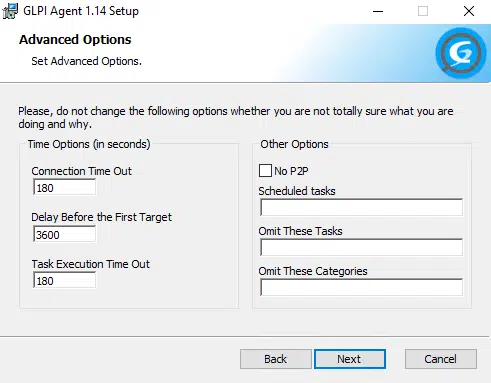Enable the No P2P checkbox
Image resolution: width=491 pixels, height=383 pixels.
(265, 170)
